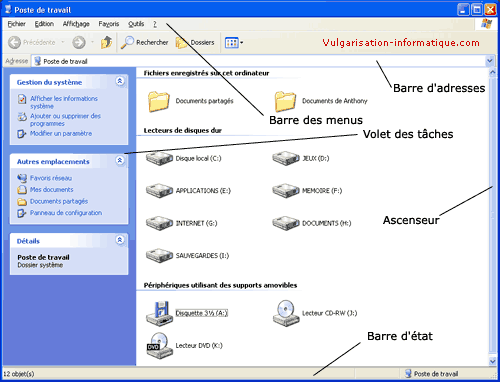Open the Affichage menu
500x382 pixels.
[76, 24]
